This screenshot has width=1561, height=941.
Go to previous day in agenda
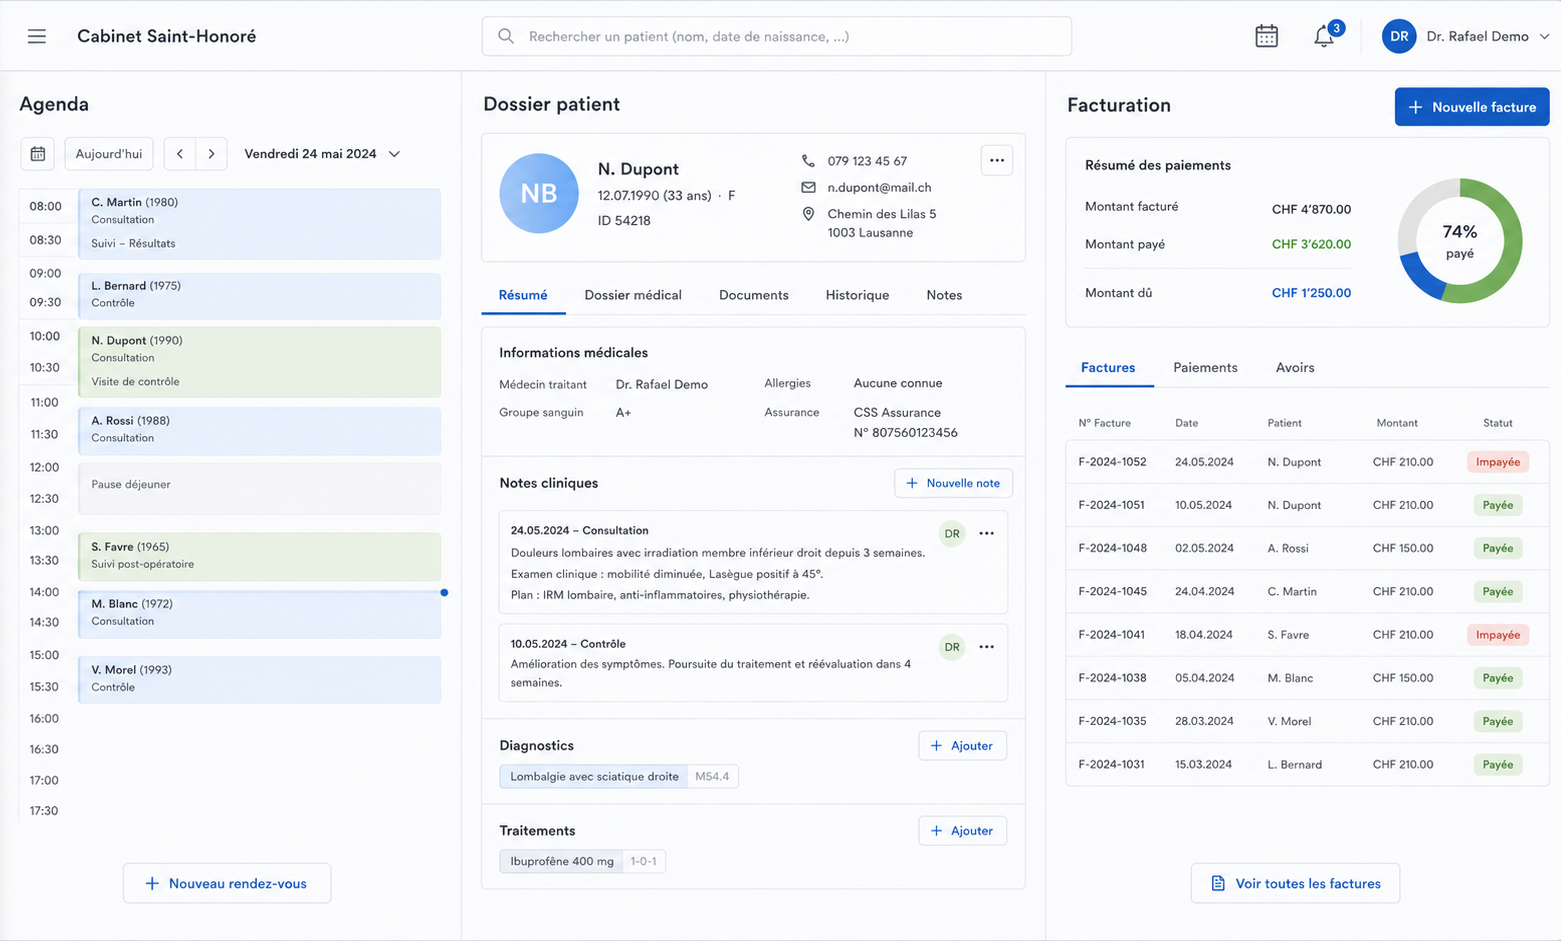pos(180,154)
